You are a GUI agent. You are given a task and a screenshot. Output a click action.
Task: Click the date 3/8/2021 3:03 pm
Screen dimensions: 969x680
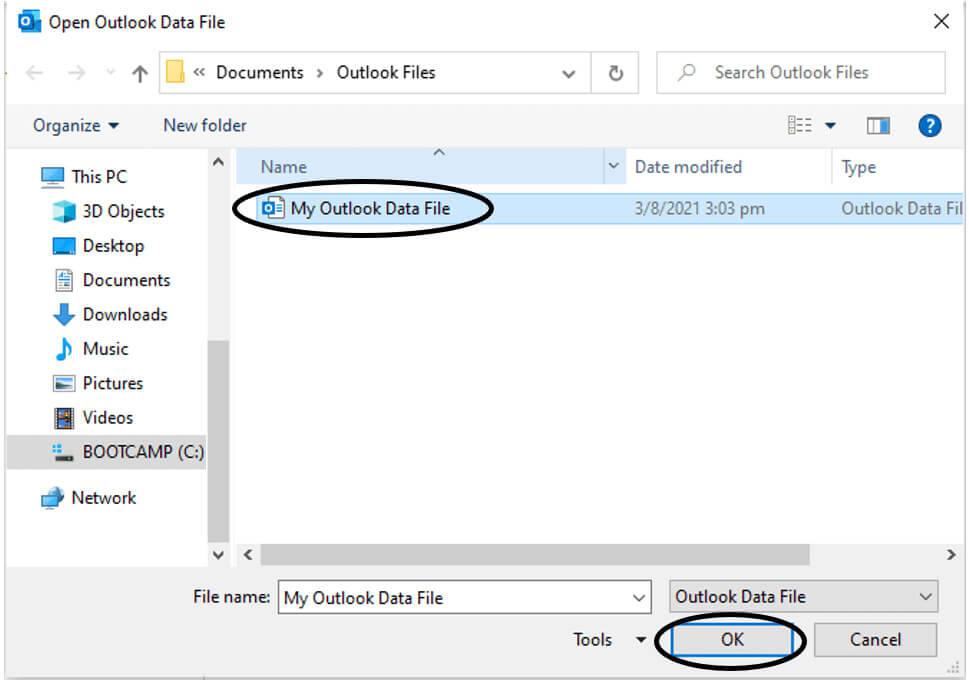click(x=700, y=208)
